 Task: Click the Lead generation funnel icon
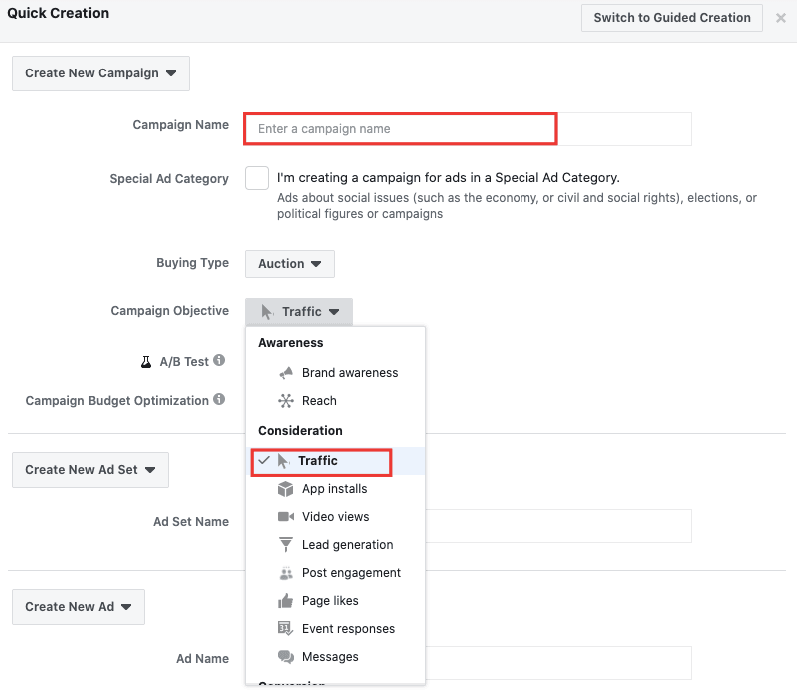[286, 545]
